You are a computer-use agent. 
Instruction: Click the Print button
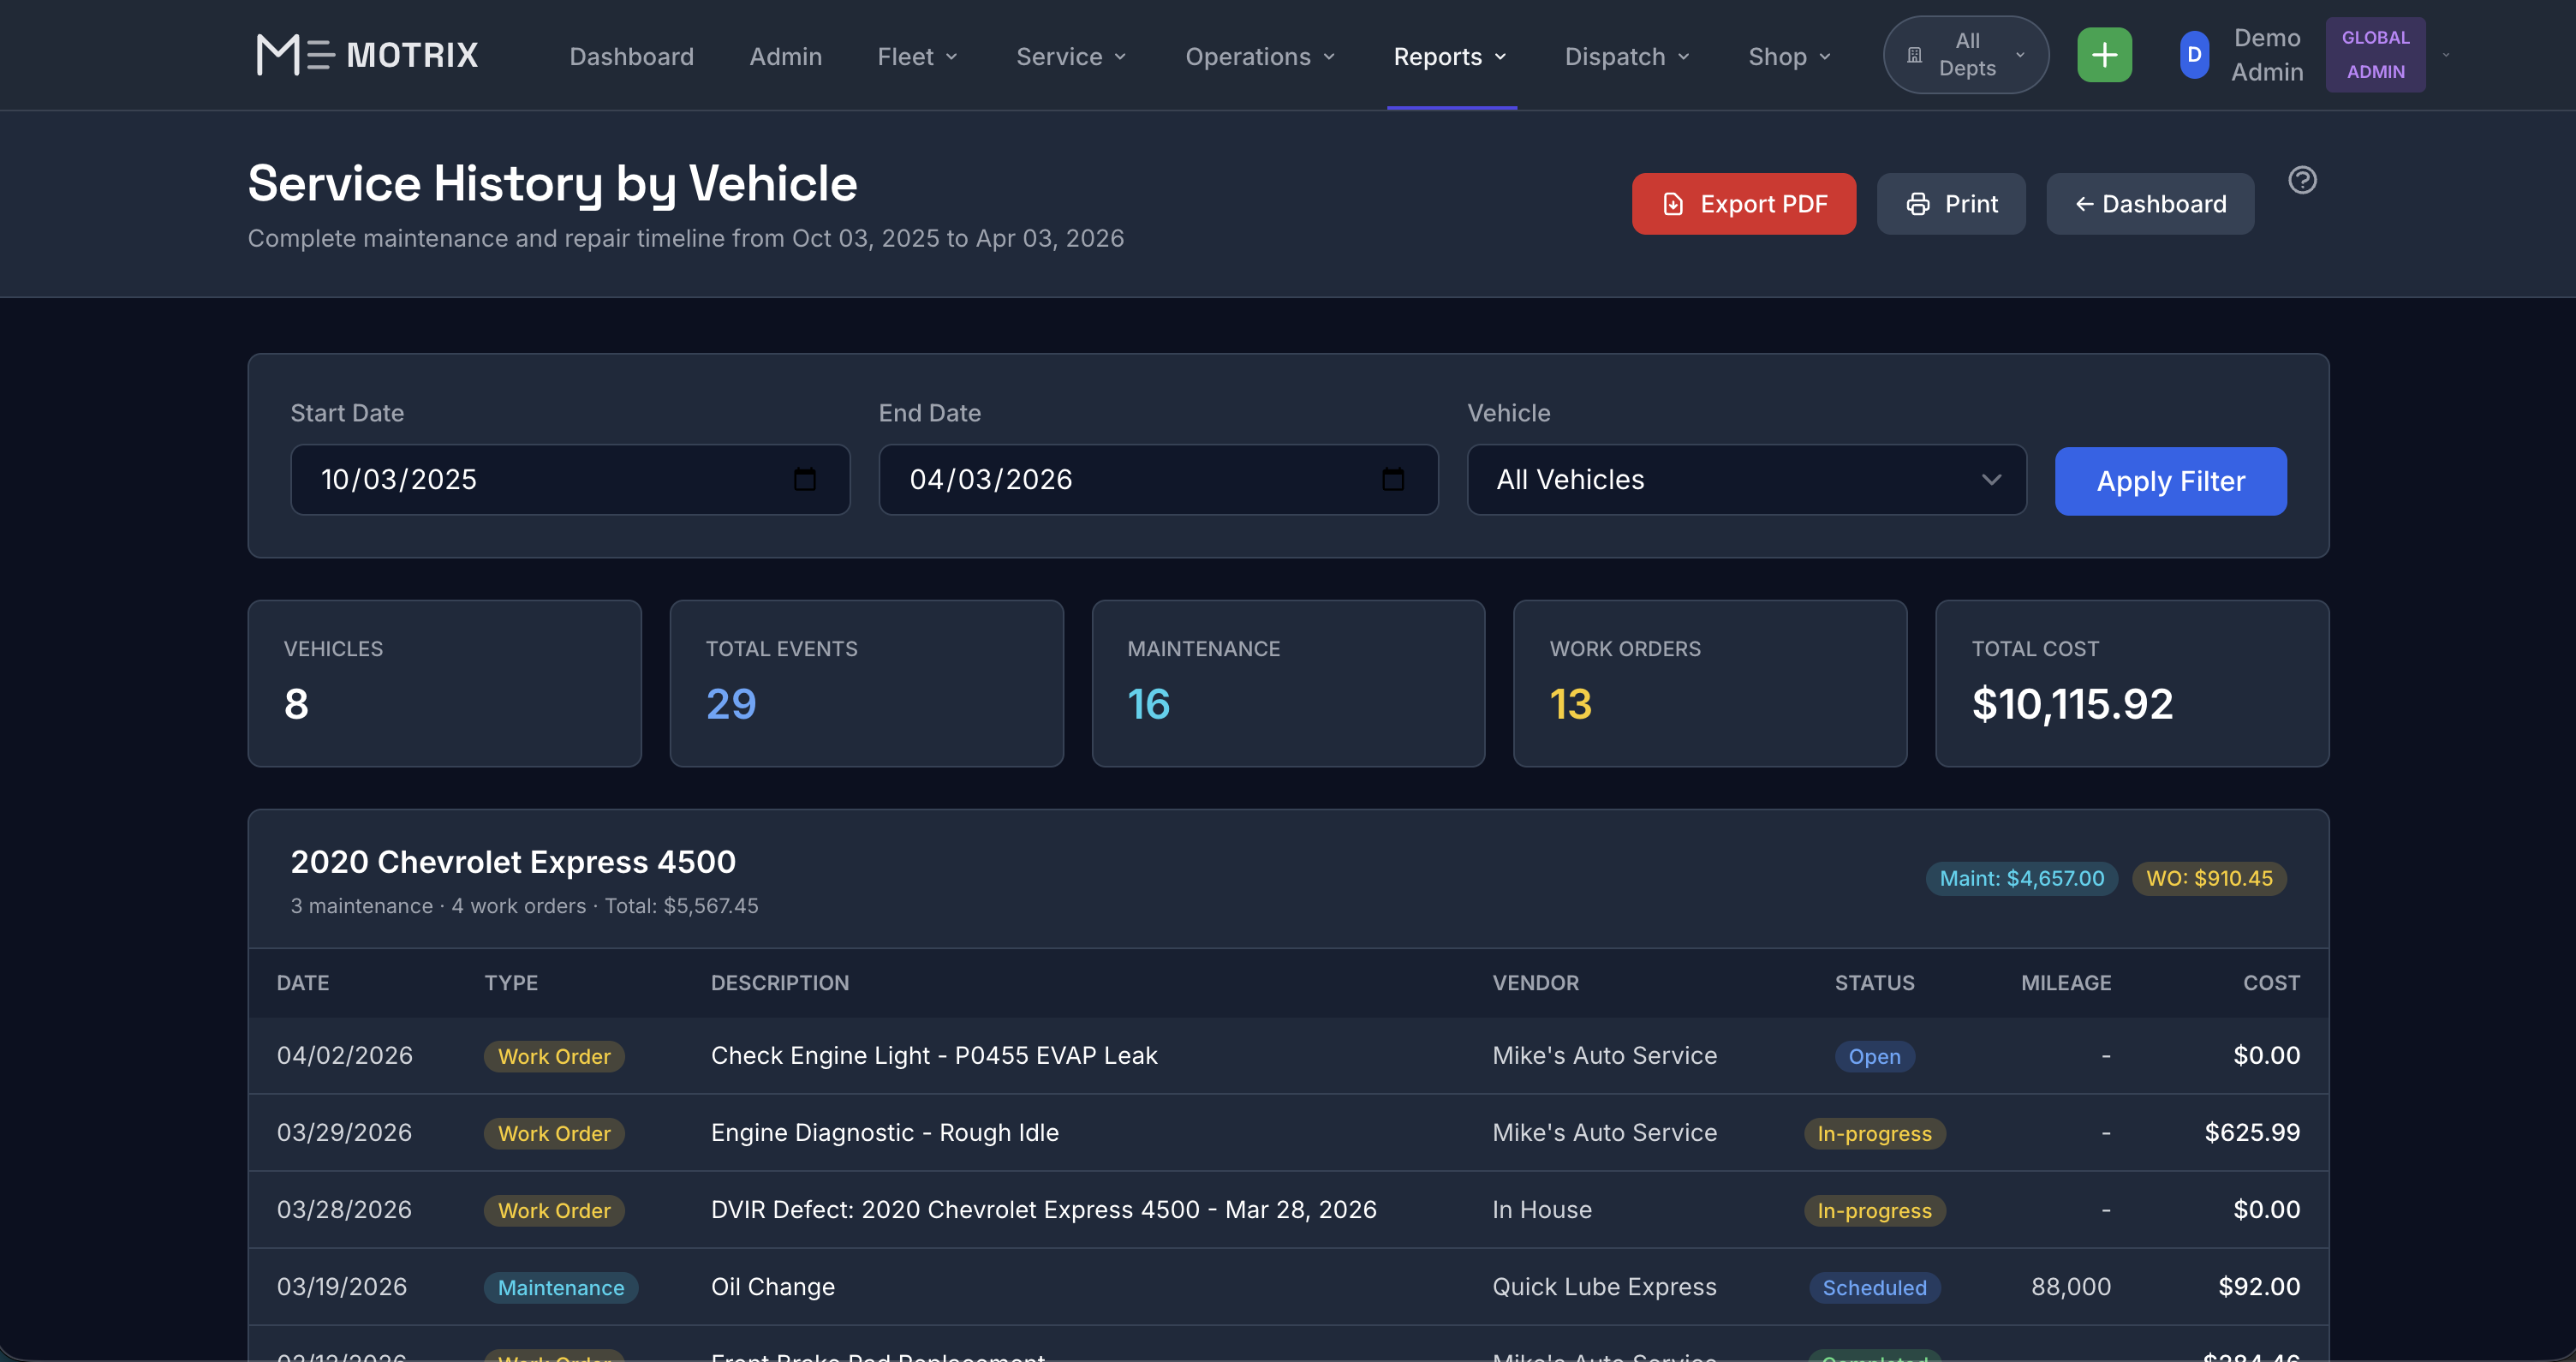[1950, 204]
